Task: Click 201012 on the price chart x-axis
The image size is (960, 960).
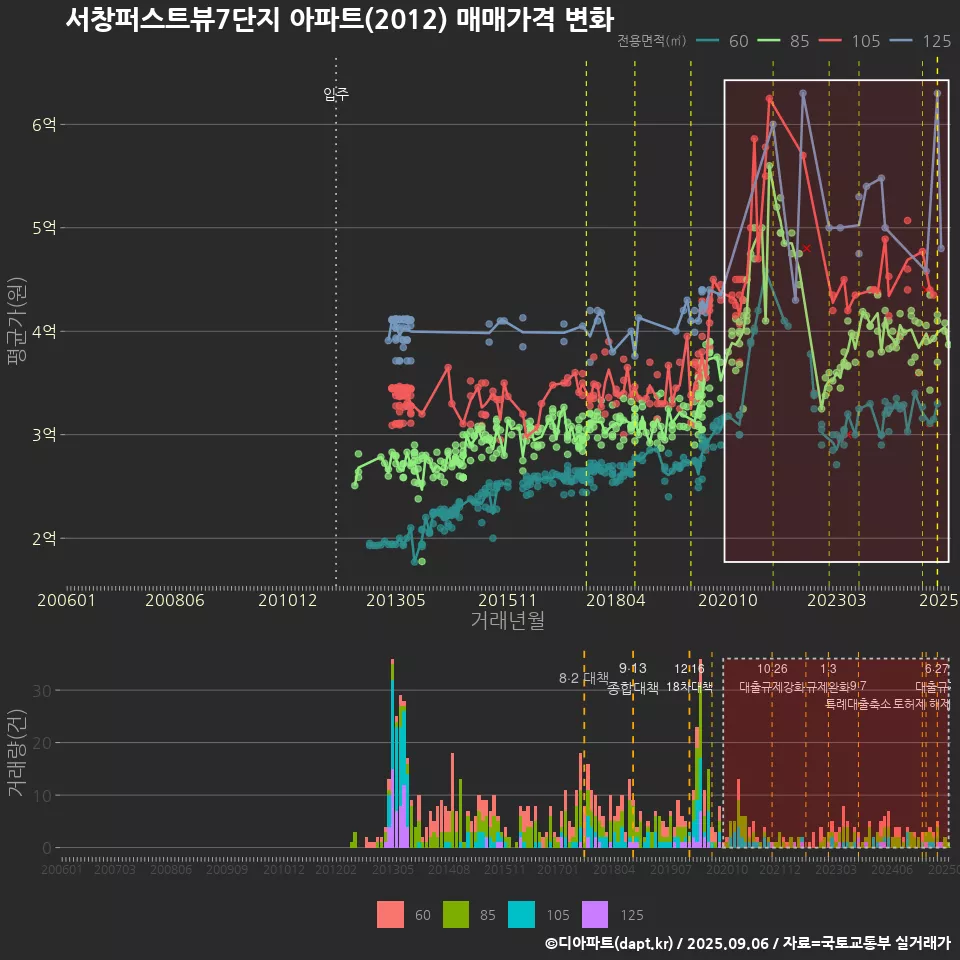Action: 287,600
